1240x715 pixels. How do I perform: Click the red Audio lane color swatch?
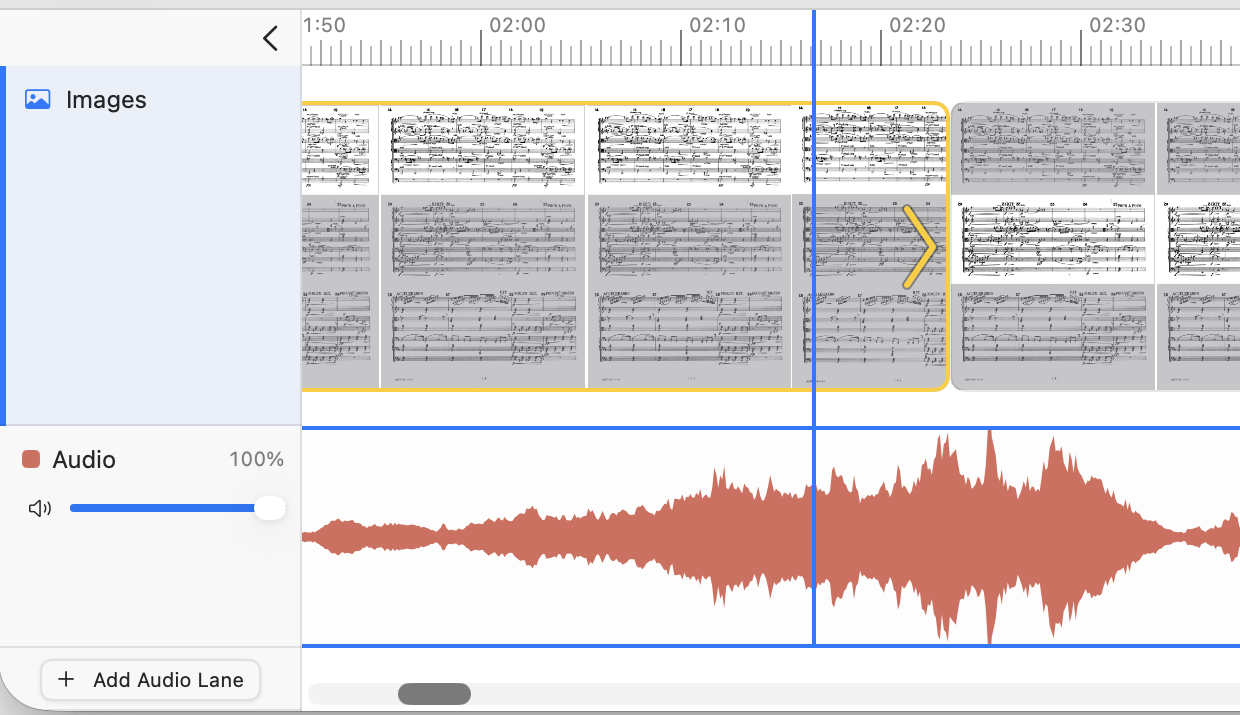[x=31, y=459]
